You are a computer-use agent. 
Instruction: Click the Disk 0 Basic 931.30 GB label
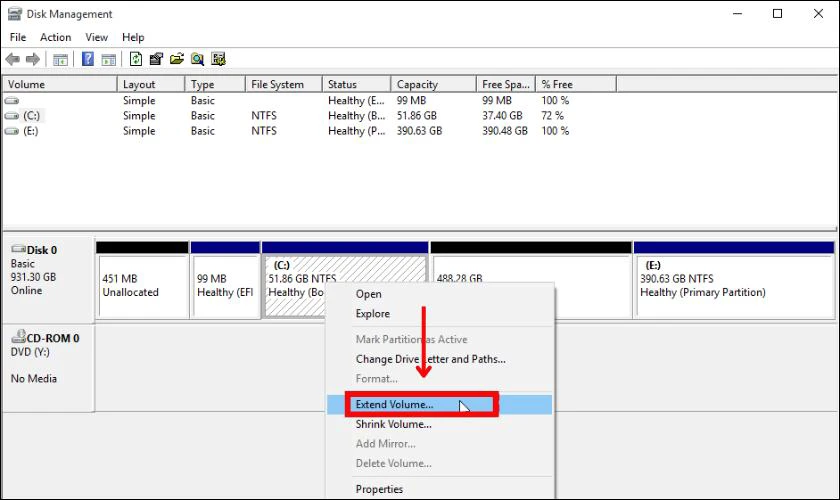pos(48,279)
